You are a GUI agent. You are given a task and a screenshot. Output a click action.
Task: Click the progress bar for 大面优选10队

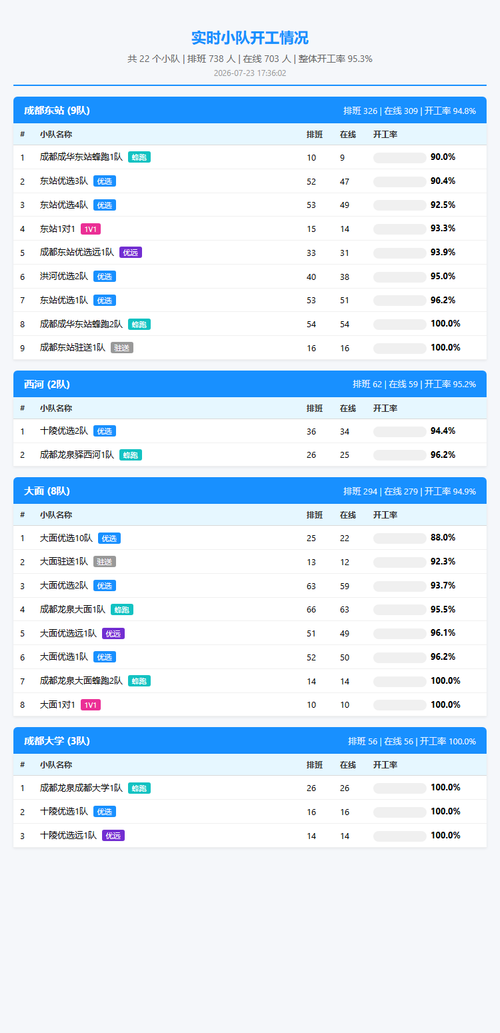pyautogui.click(x=399, y=538)
